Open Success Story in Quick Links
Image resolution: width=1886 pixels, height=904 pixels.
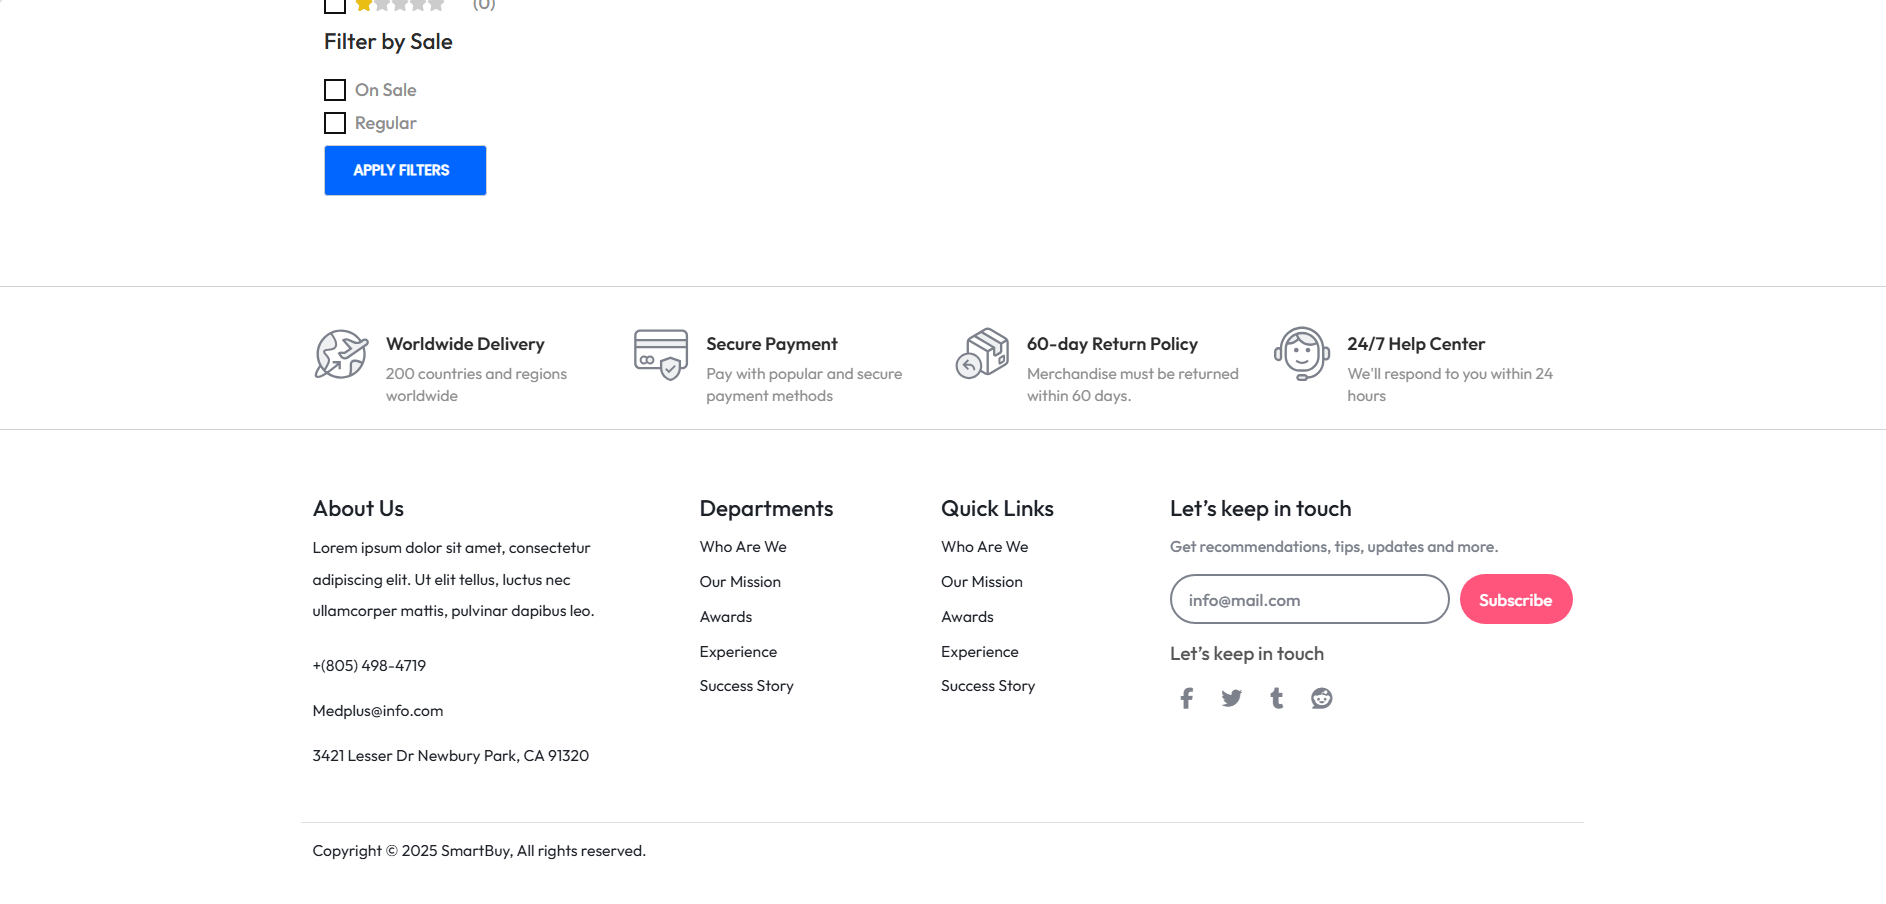(x=987, y=686)
